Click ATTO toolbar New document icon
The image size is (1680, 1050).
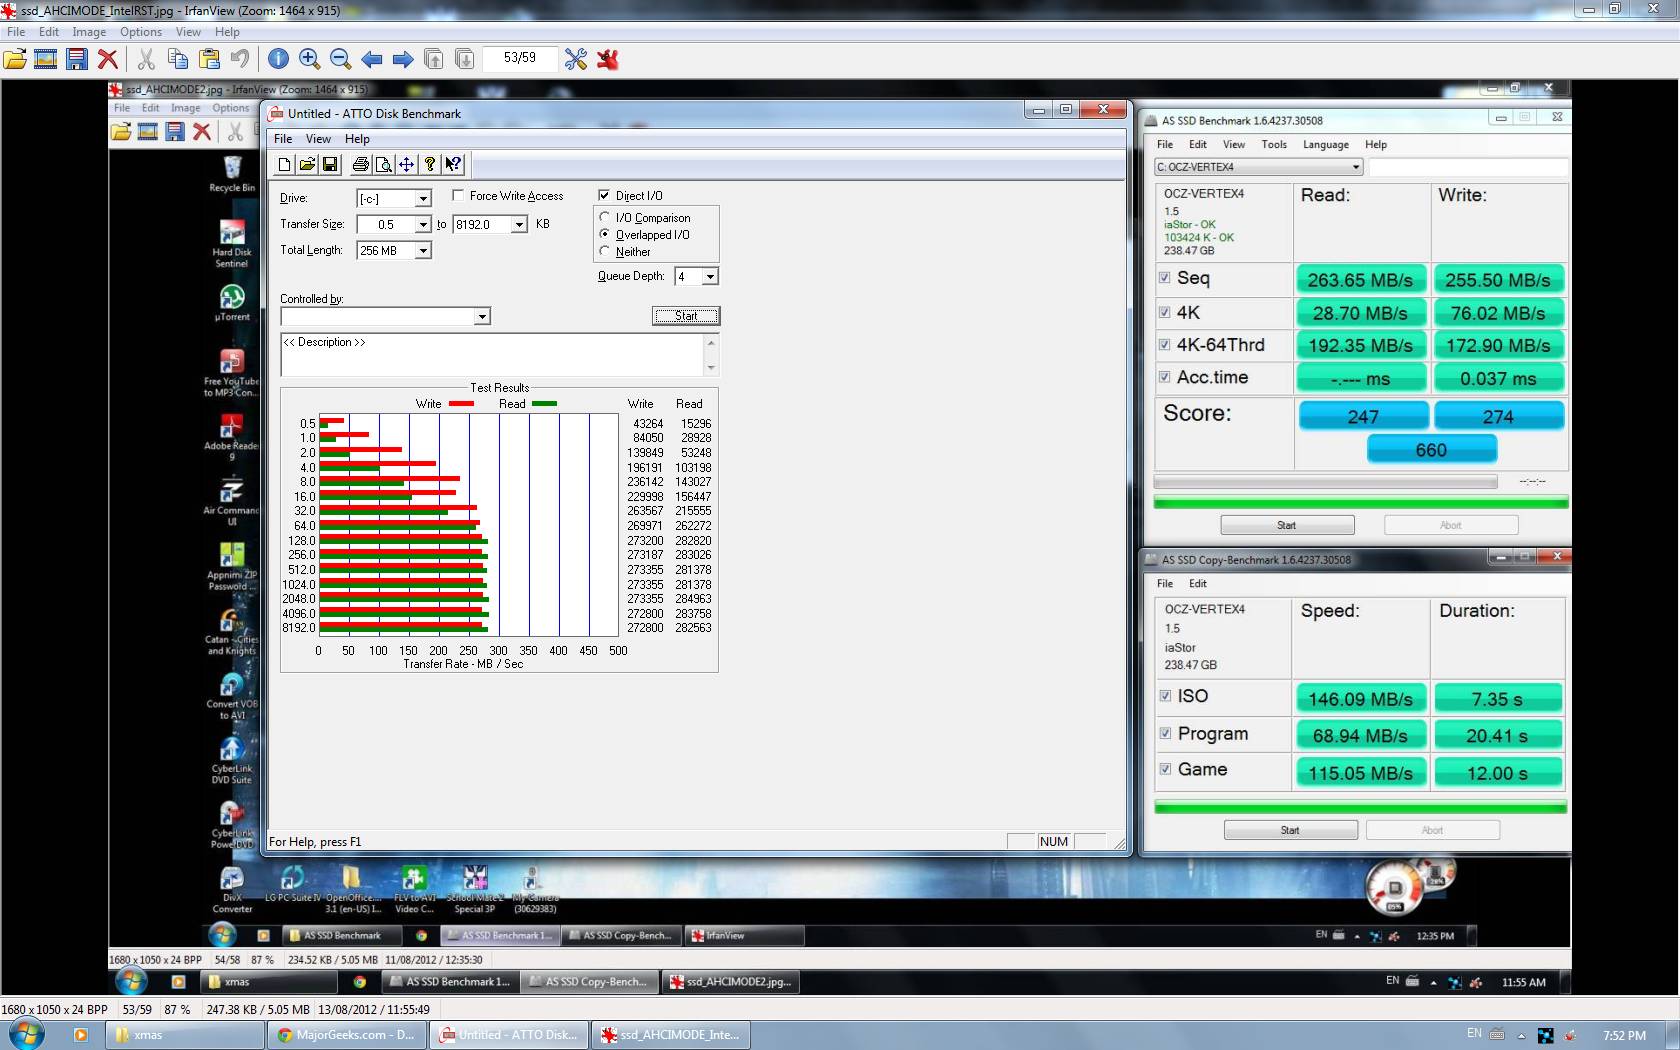[285, 165]
